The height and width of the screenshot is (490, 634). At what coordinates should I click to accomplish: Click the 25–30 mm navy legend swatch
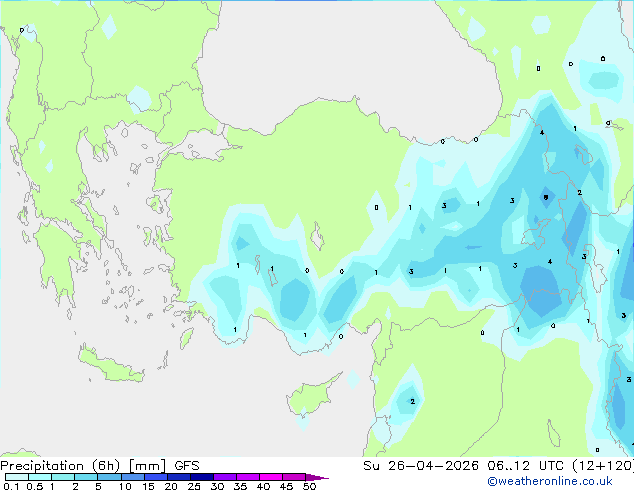(201, 477)
